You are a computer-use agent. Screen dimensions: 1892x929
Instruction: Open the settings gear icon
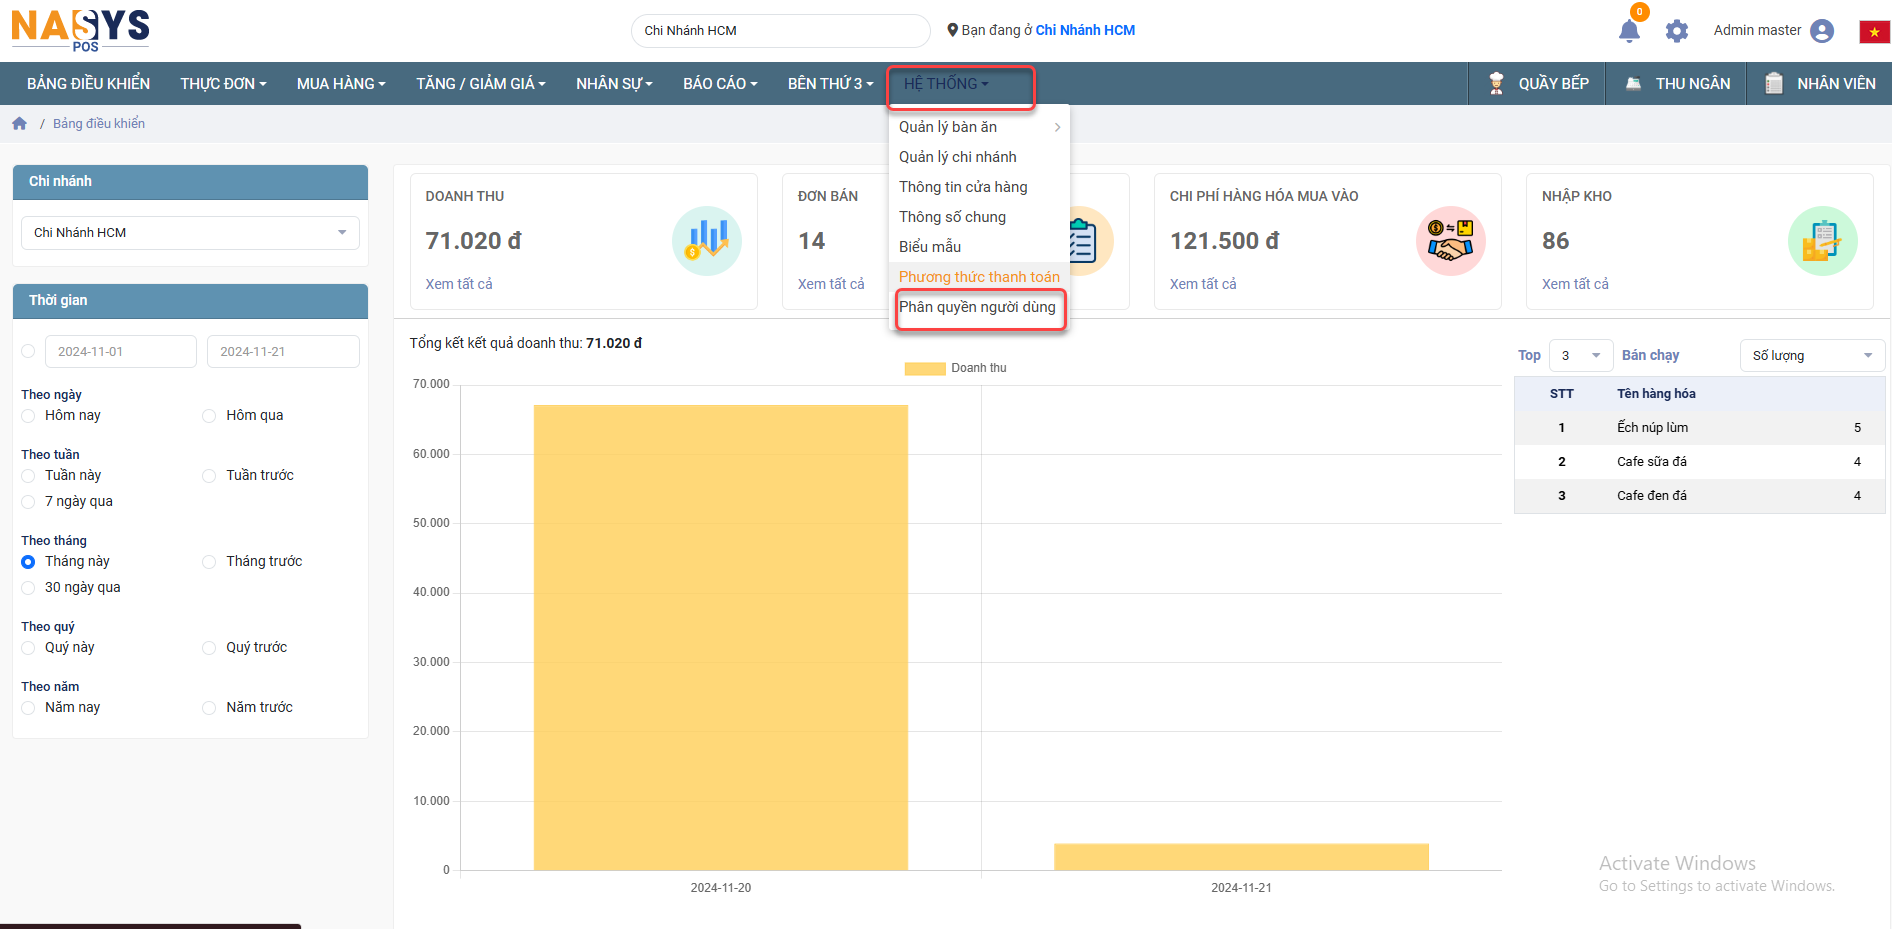point(1677,31)
